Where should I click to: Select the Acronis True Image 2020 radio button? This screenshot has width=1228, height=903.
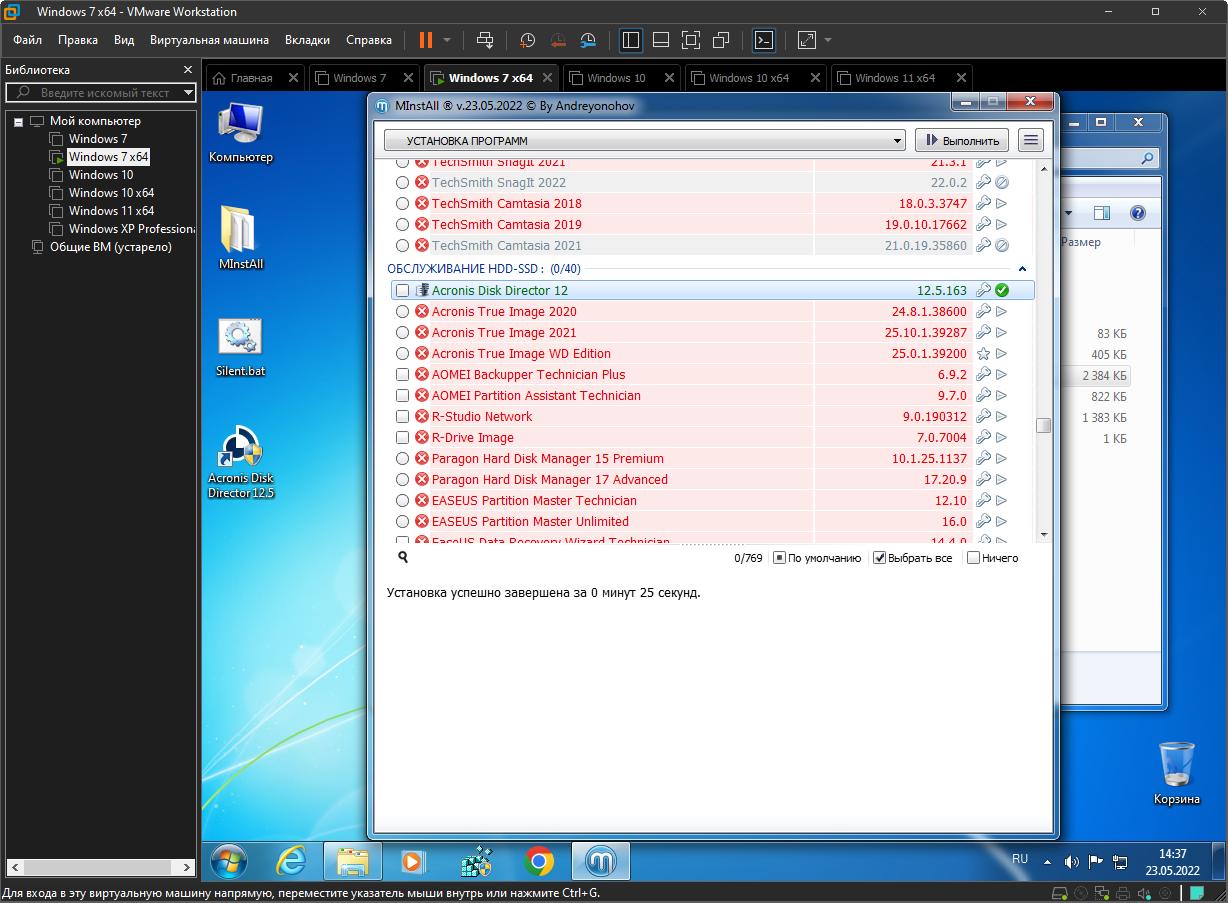click(402, 312)
